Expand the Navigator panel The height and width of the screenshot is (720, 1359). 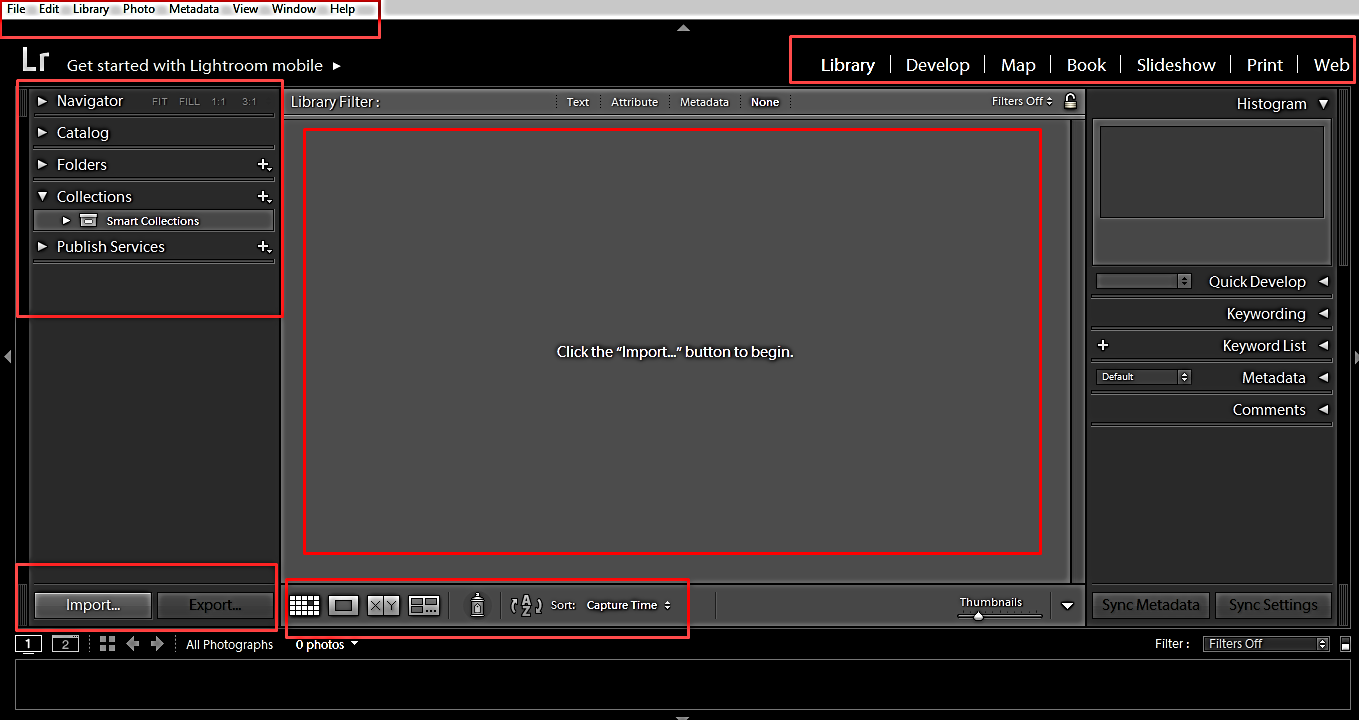(42, 101)
